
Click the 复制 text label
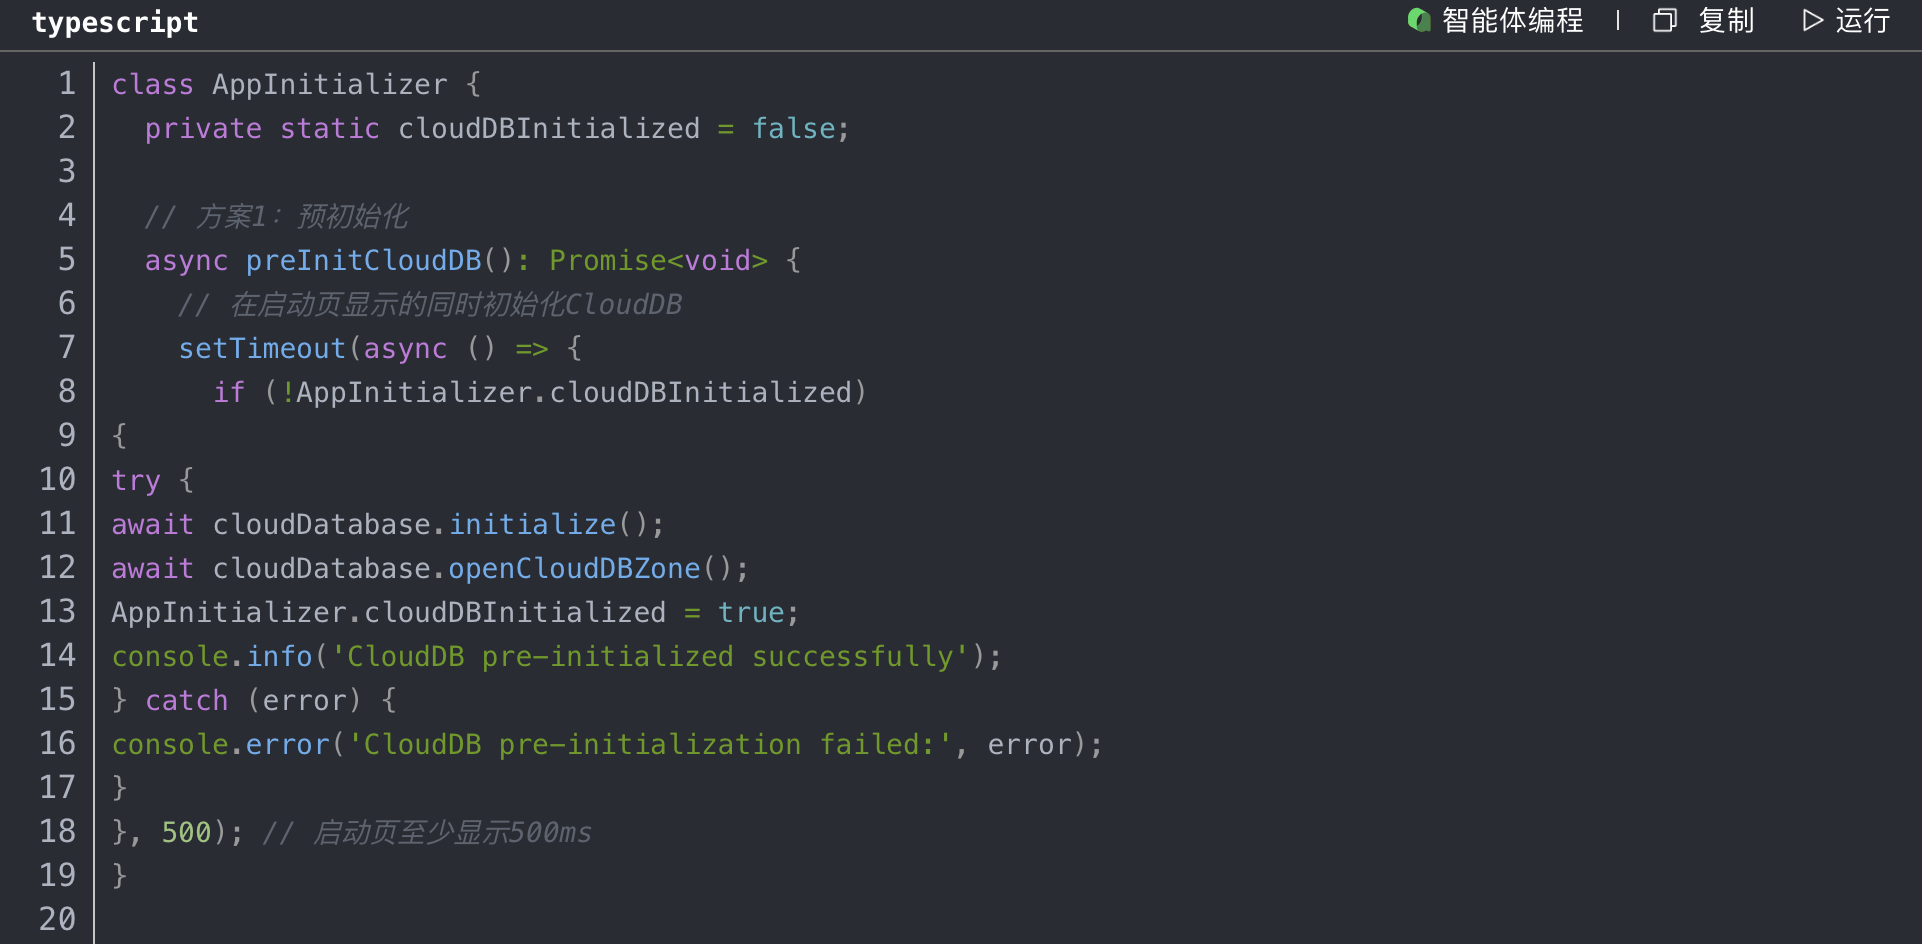(1726, 20)
